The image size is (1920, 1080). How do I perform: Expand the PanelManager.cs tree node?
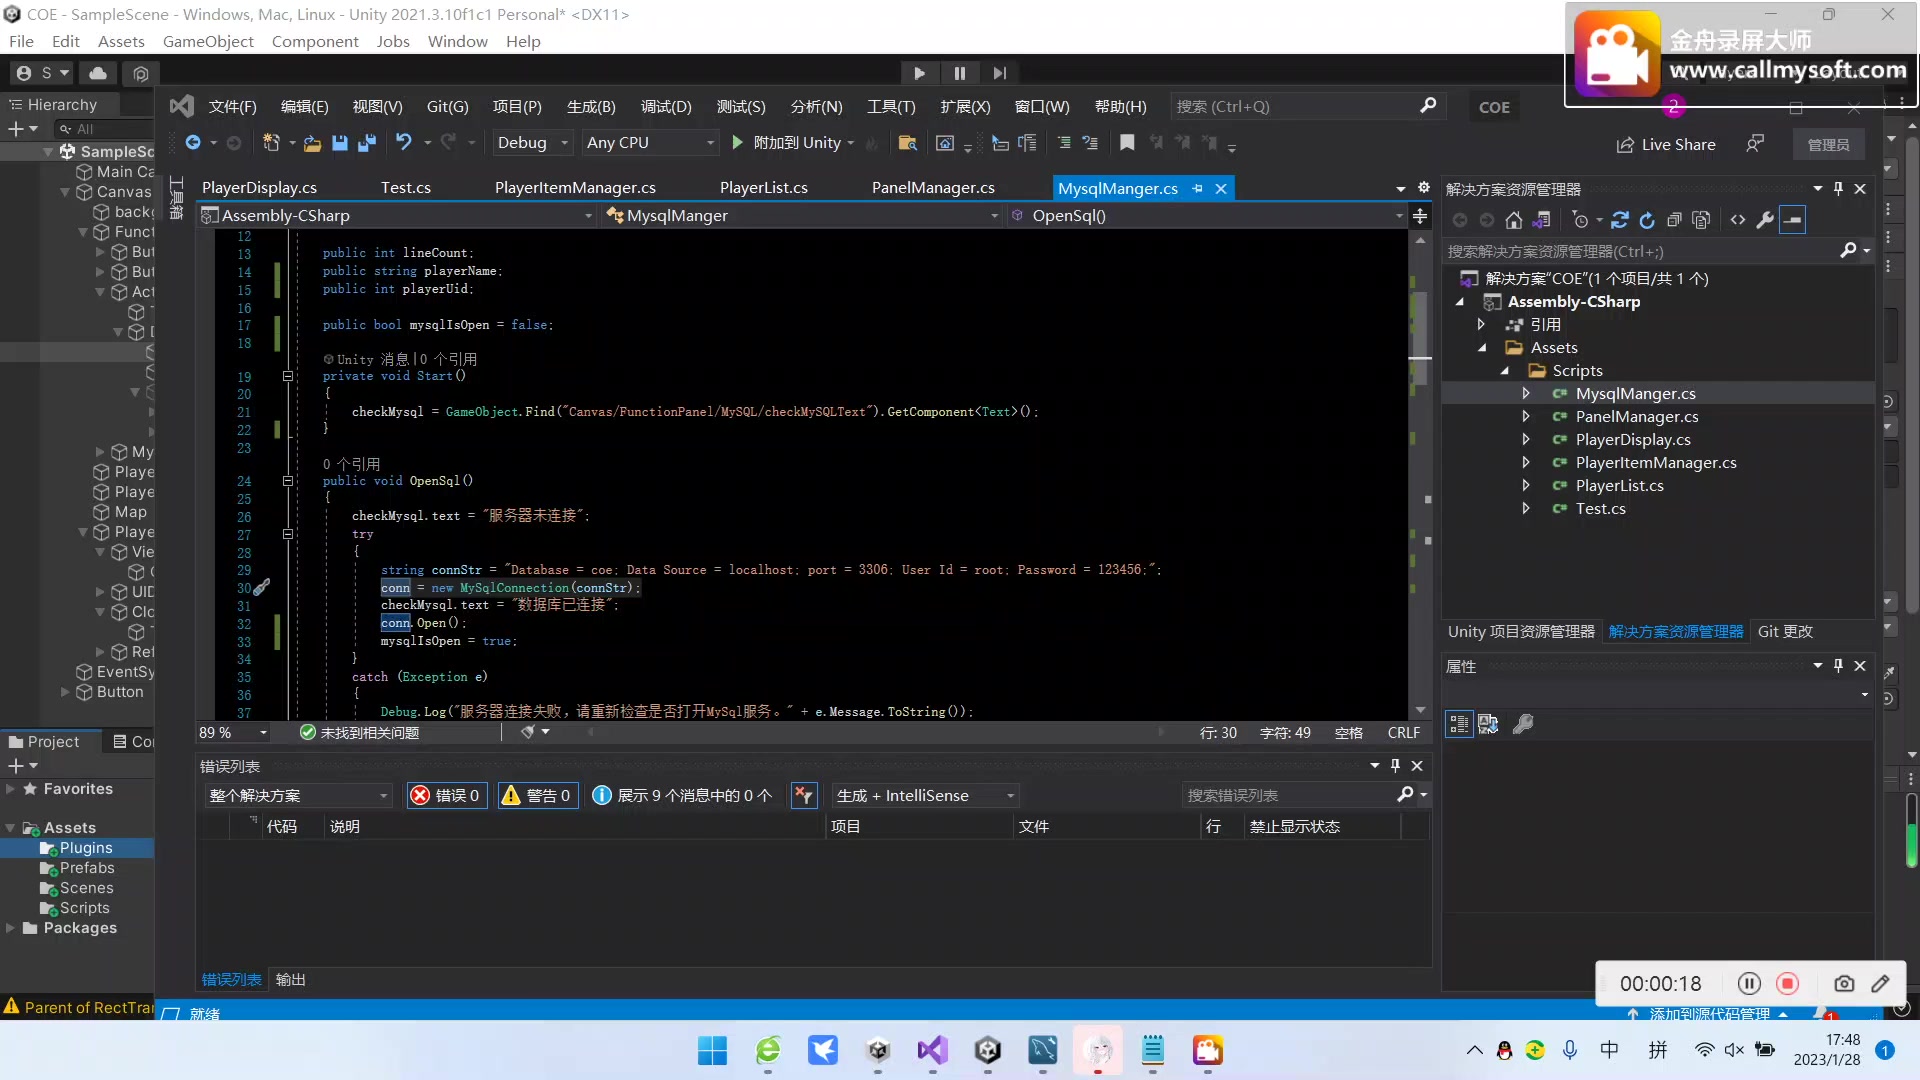pyautogui.click(x=1525, y=417)
